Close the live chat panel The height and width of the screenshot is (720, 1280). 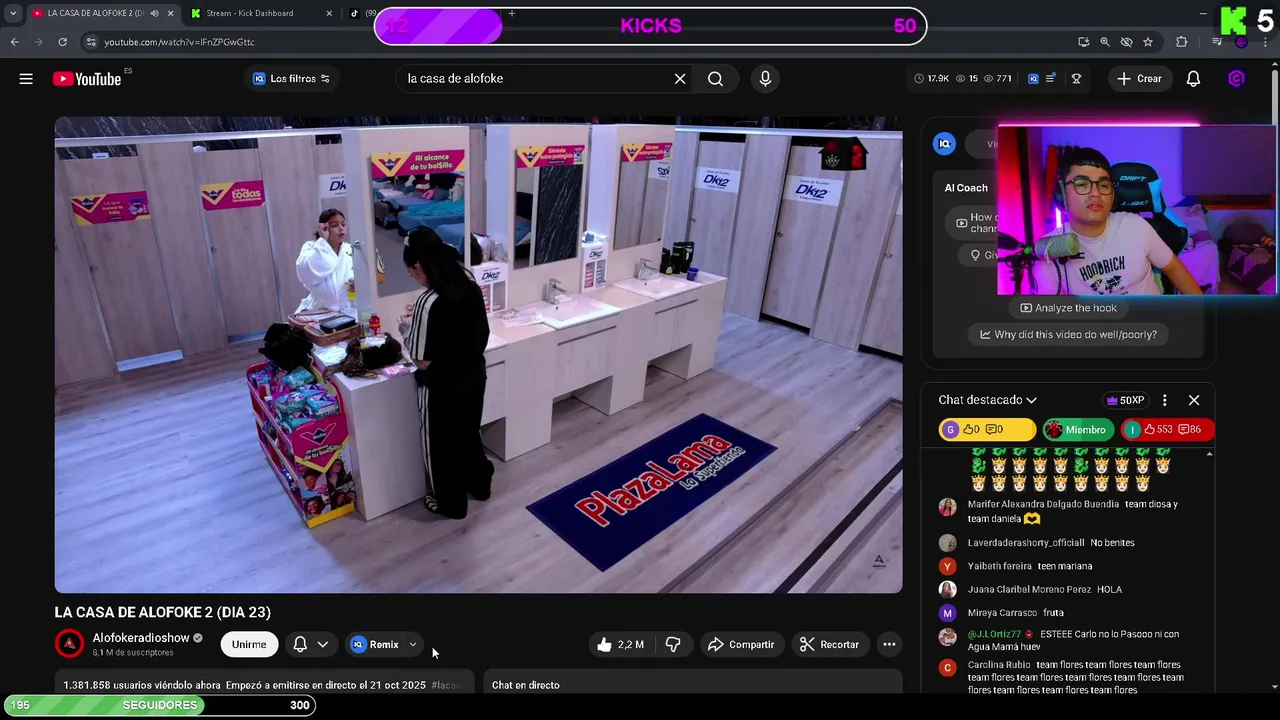click(1194, 400)
